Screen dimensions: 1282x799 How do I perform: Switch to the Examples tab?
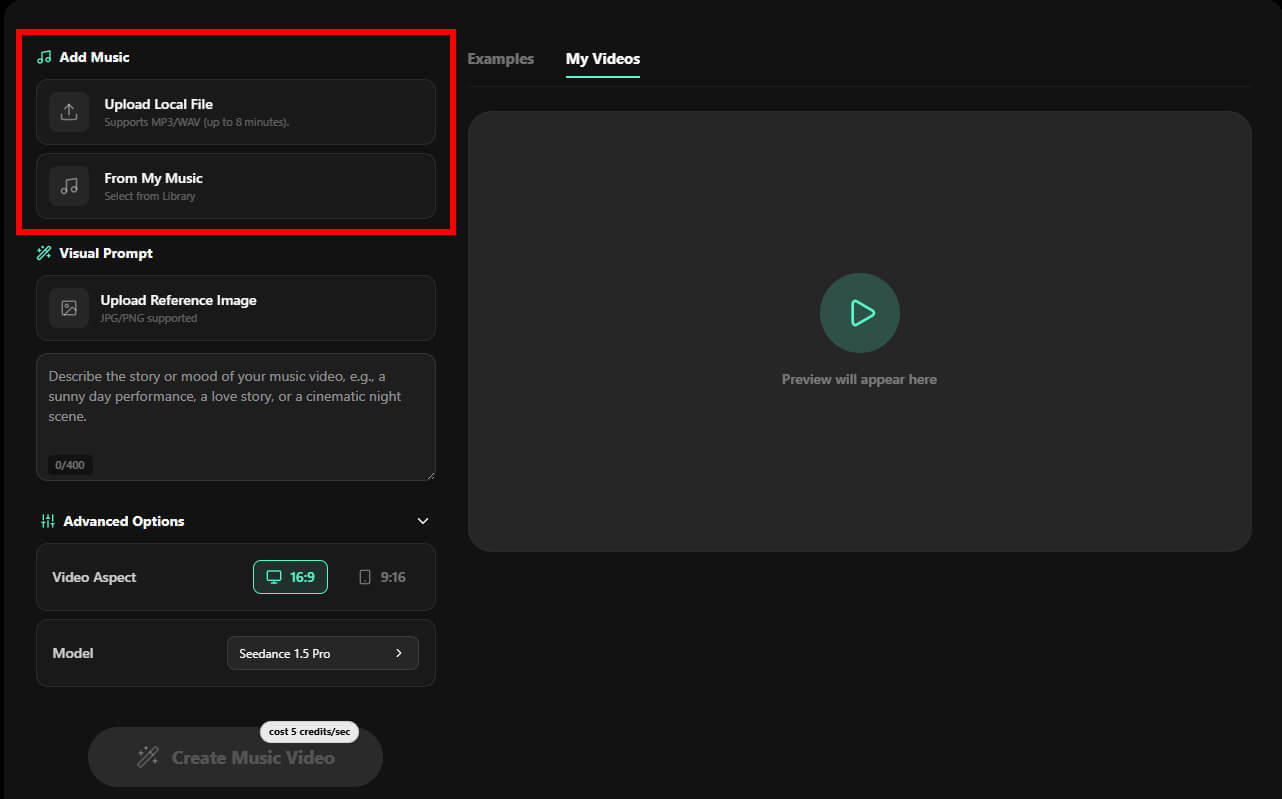[x=501, y=59]
